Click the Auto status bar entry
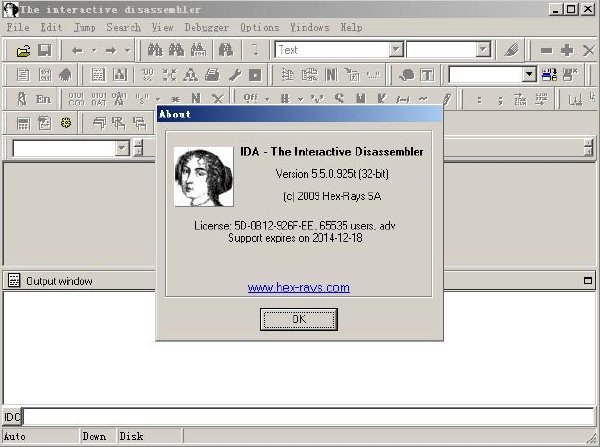The height and width of the screenshot is (447, 600). point(15,436)
